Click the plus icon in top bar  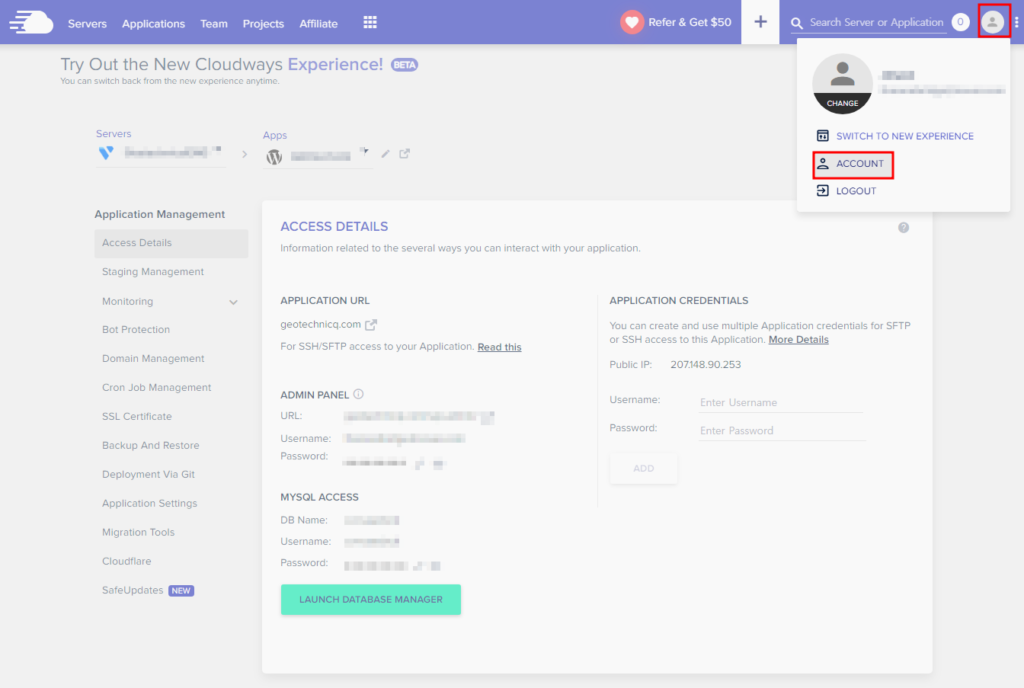pyautogui.click(x=760, y=22)
